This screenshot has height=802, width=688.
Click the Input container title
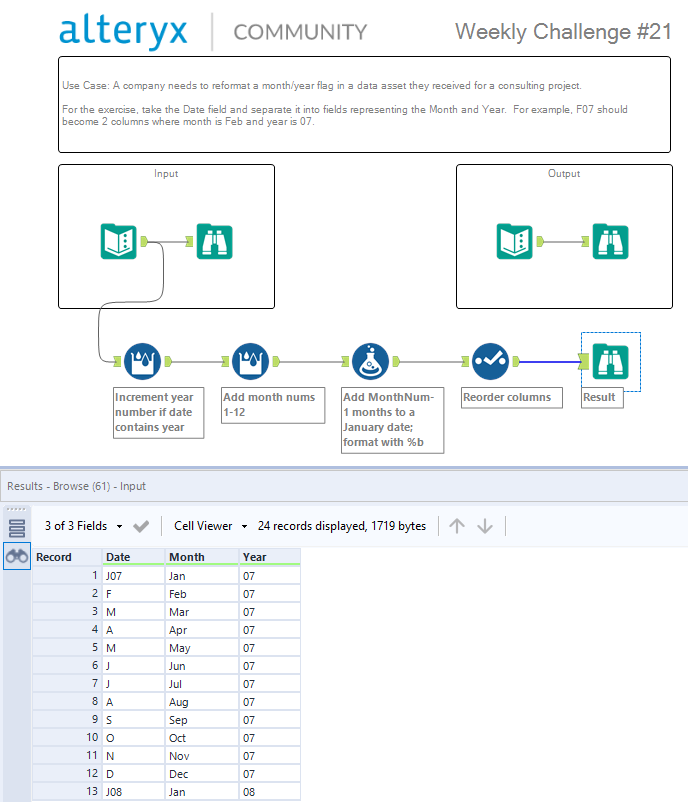tap(166, 173)
